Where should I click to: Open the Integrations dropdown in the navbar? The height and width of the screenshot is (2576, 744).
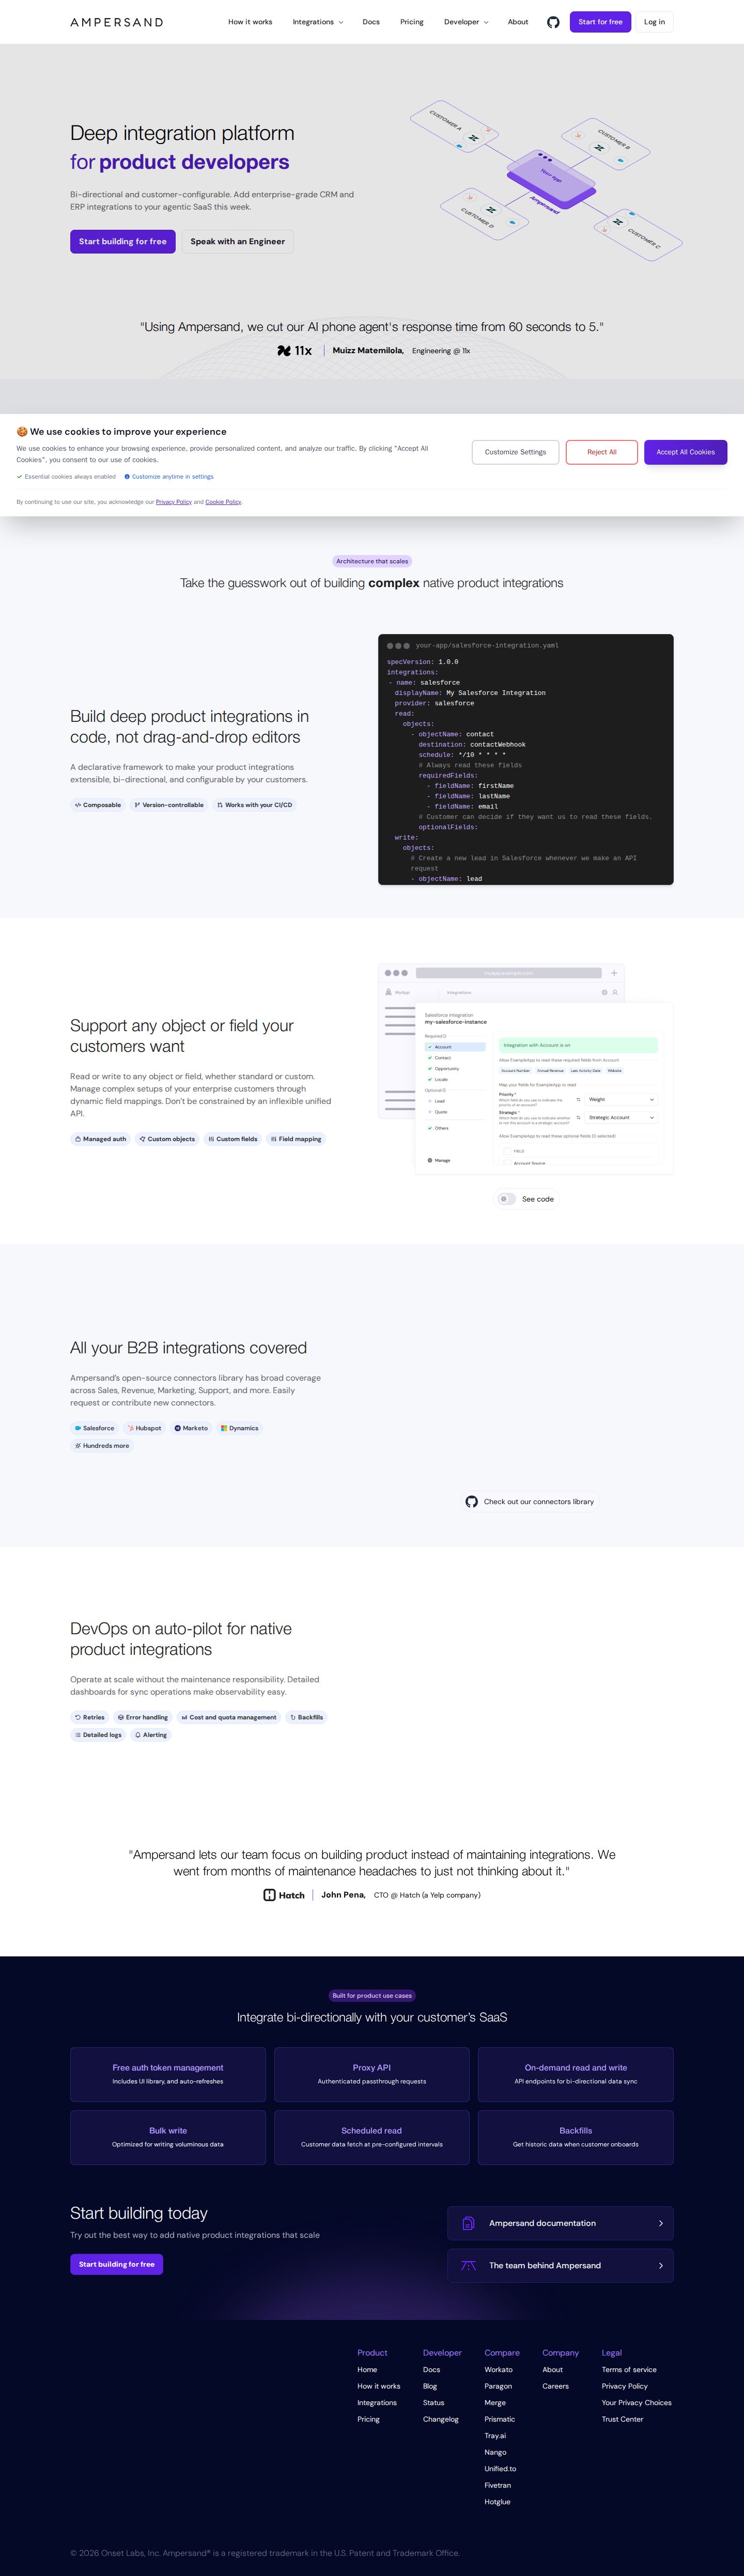(x=317, y=22)
